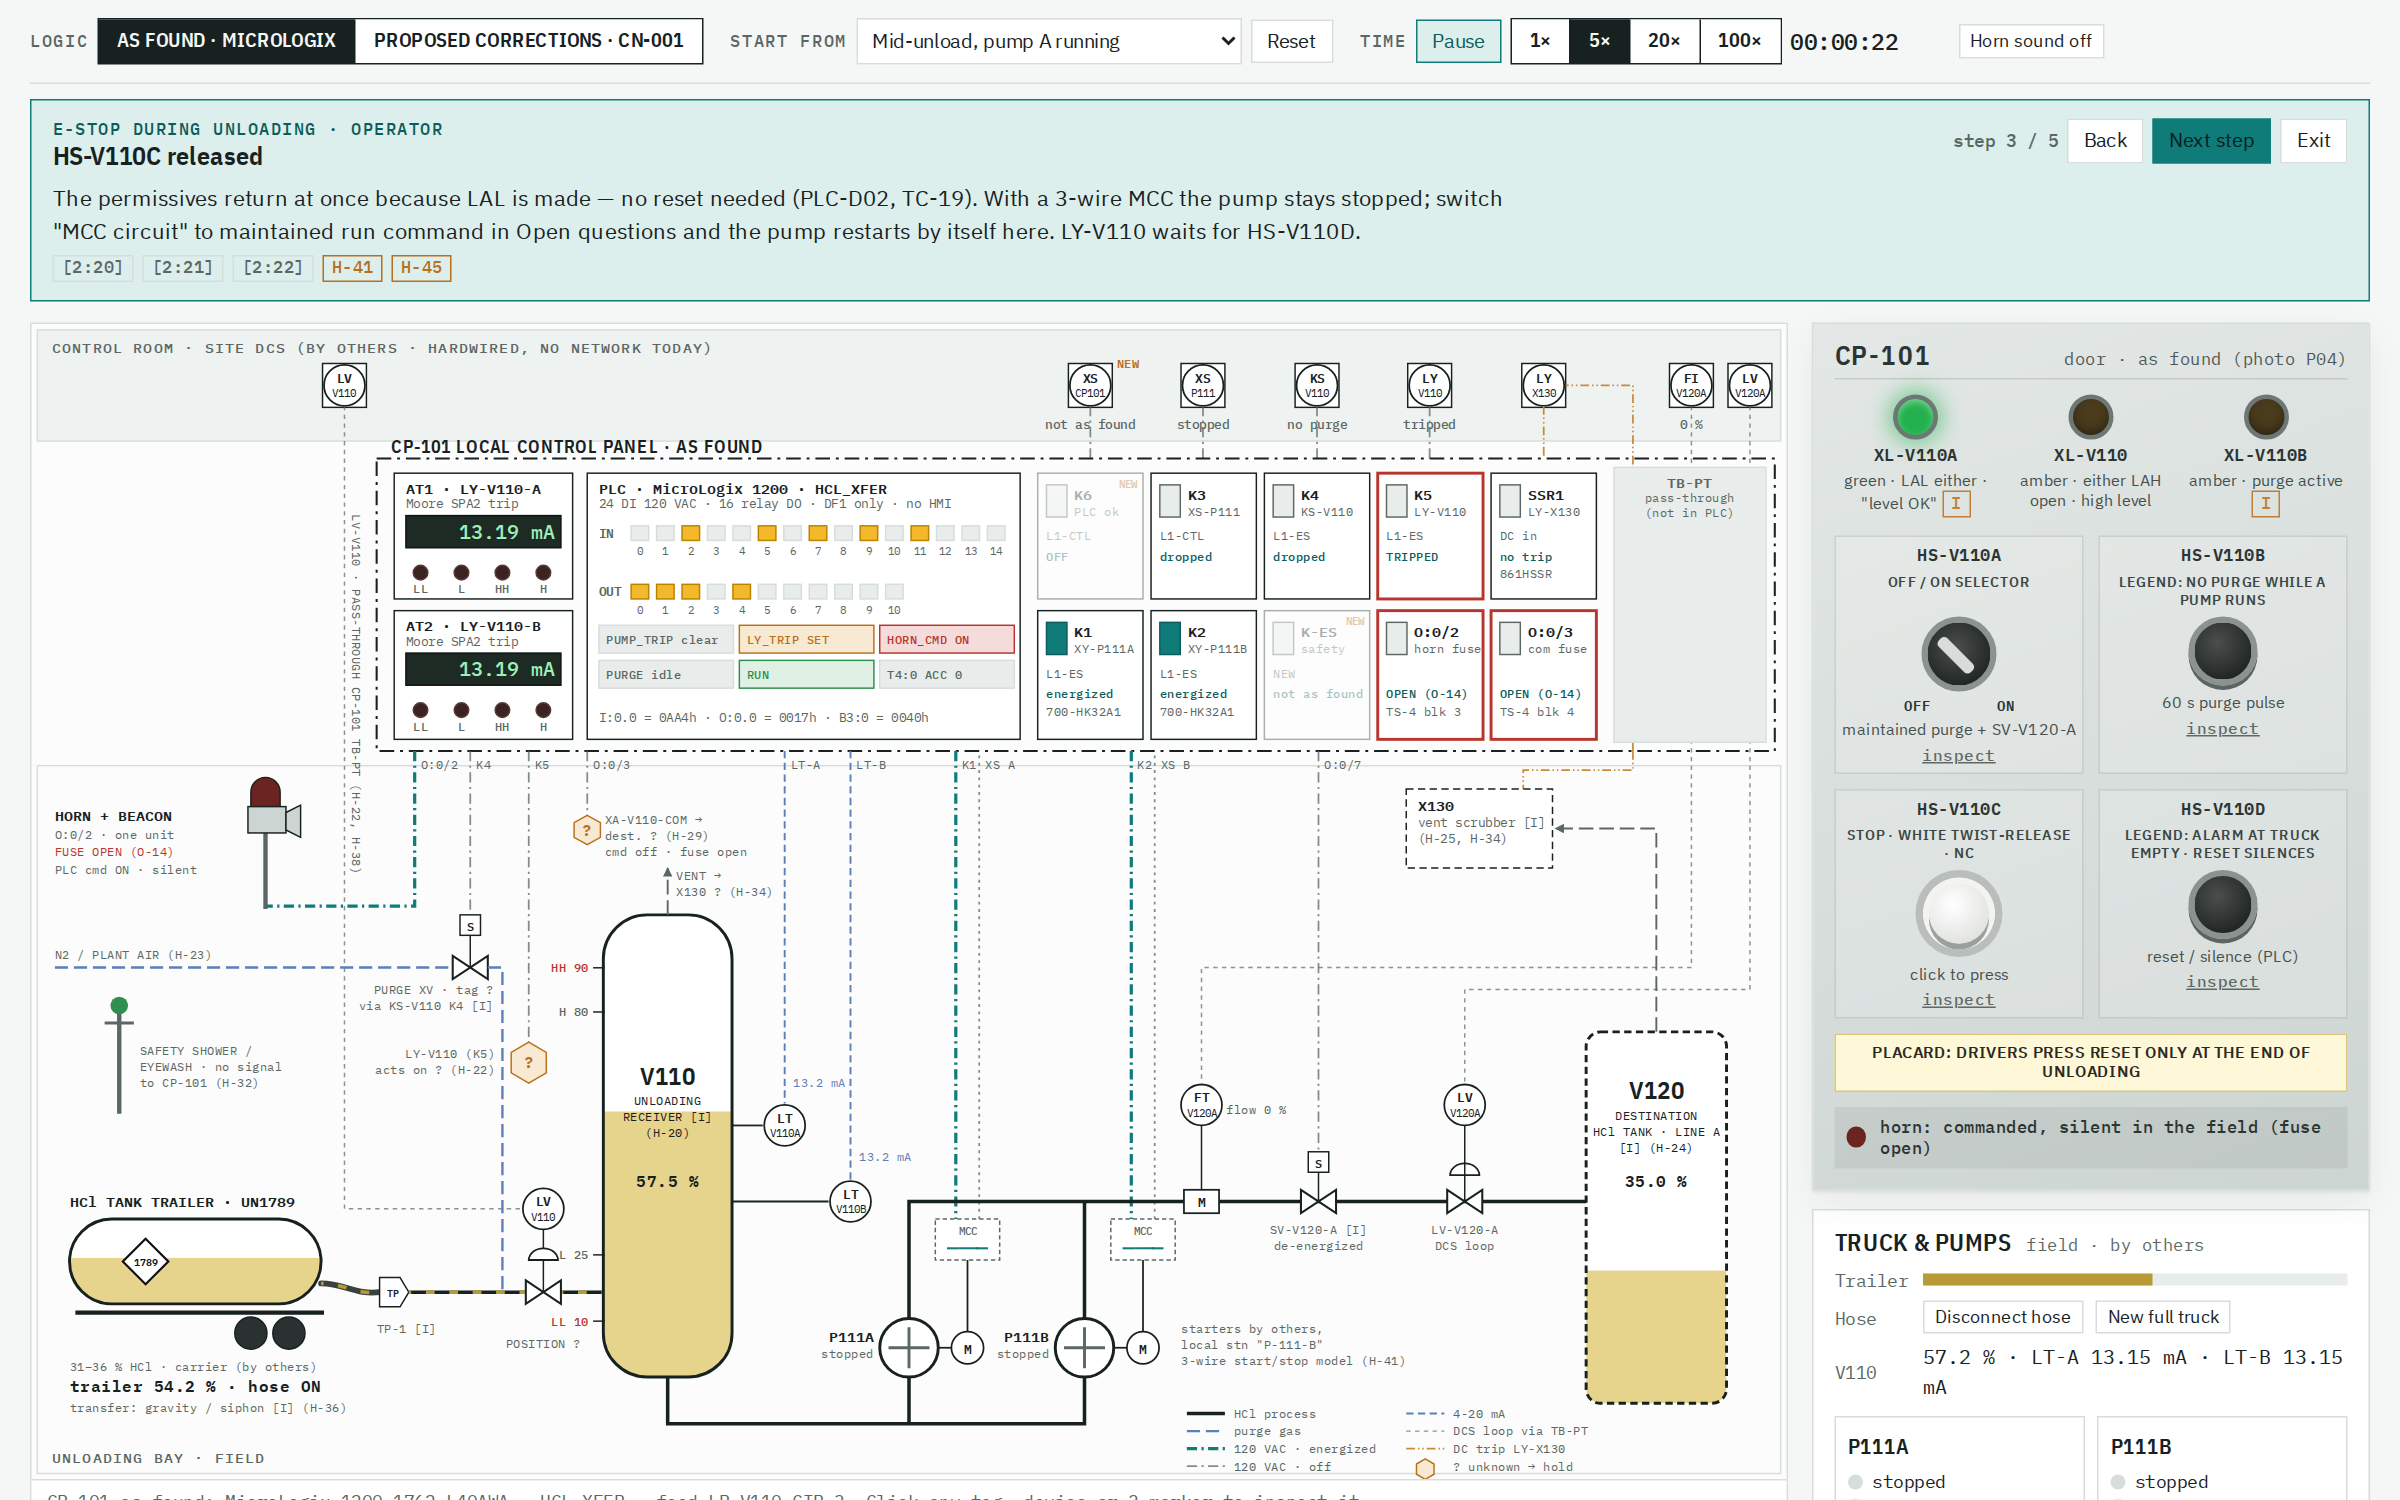The height and width of the screenshot is (1500, 2400).
Task: Set simulation speed to 20×
Action: [1664, 41]
